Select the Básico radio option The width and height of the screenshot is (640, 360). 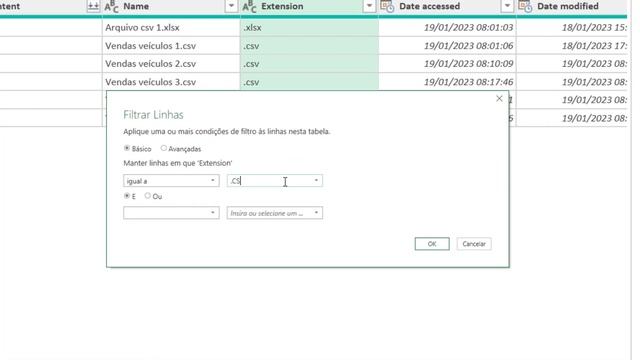(127, 148)
